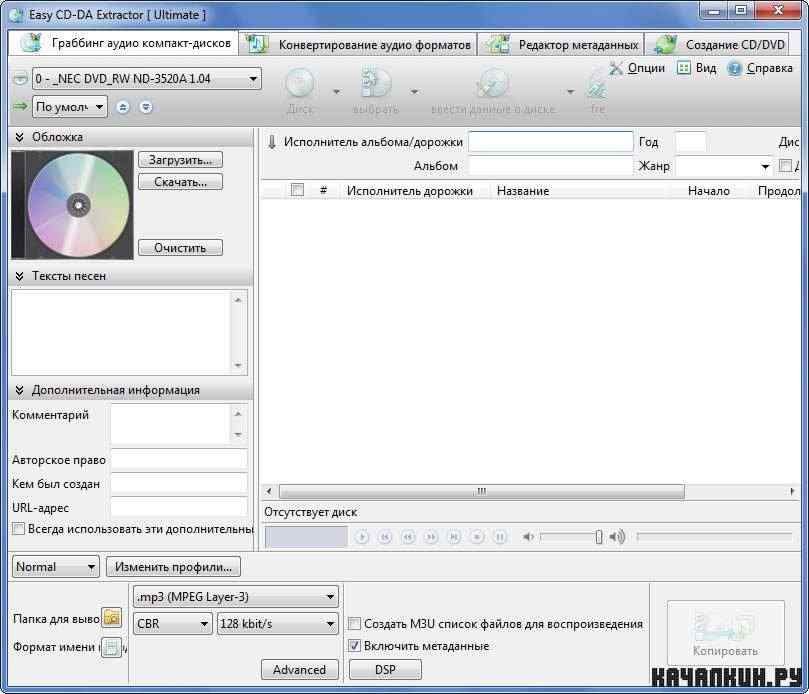Viewport: 809px width, 694px height.
Task: Click the drive icon beside NEC DVD_RW
Action: 20,79
